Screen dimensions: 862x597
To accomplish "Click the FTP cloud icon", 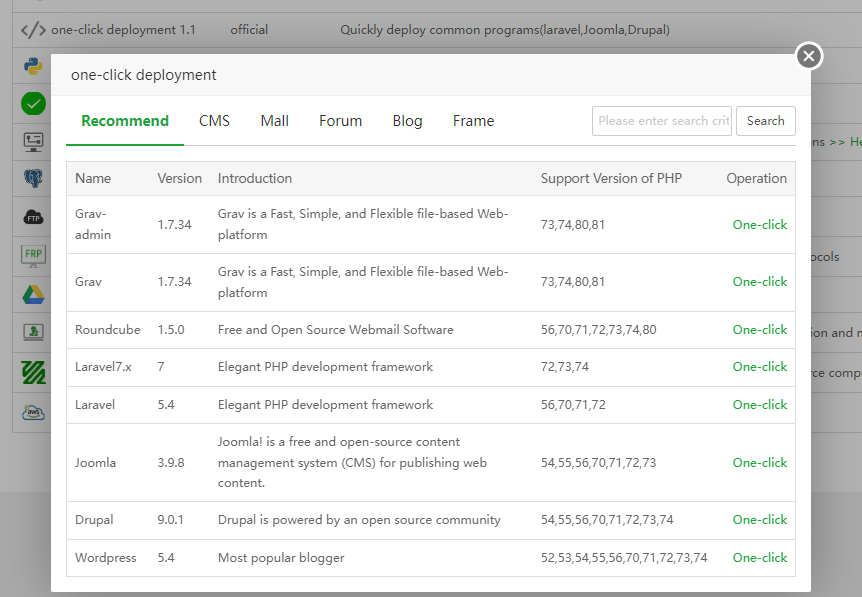I will tap(33, 217).
